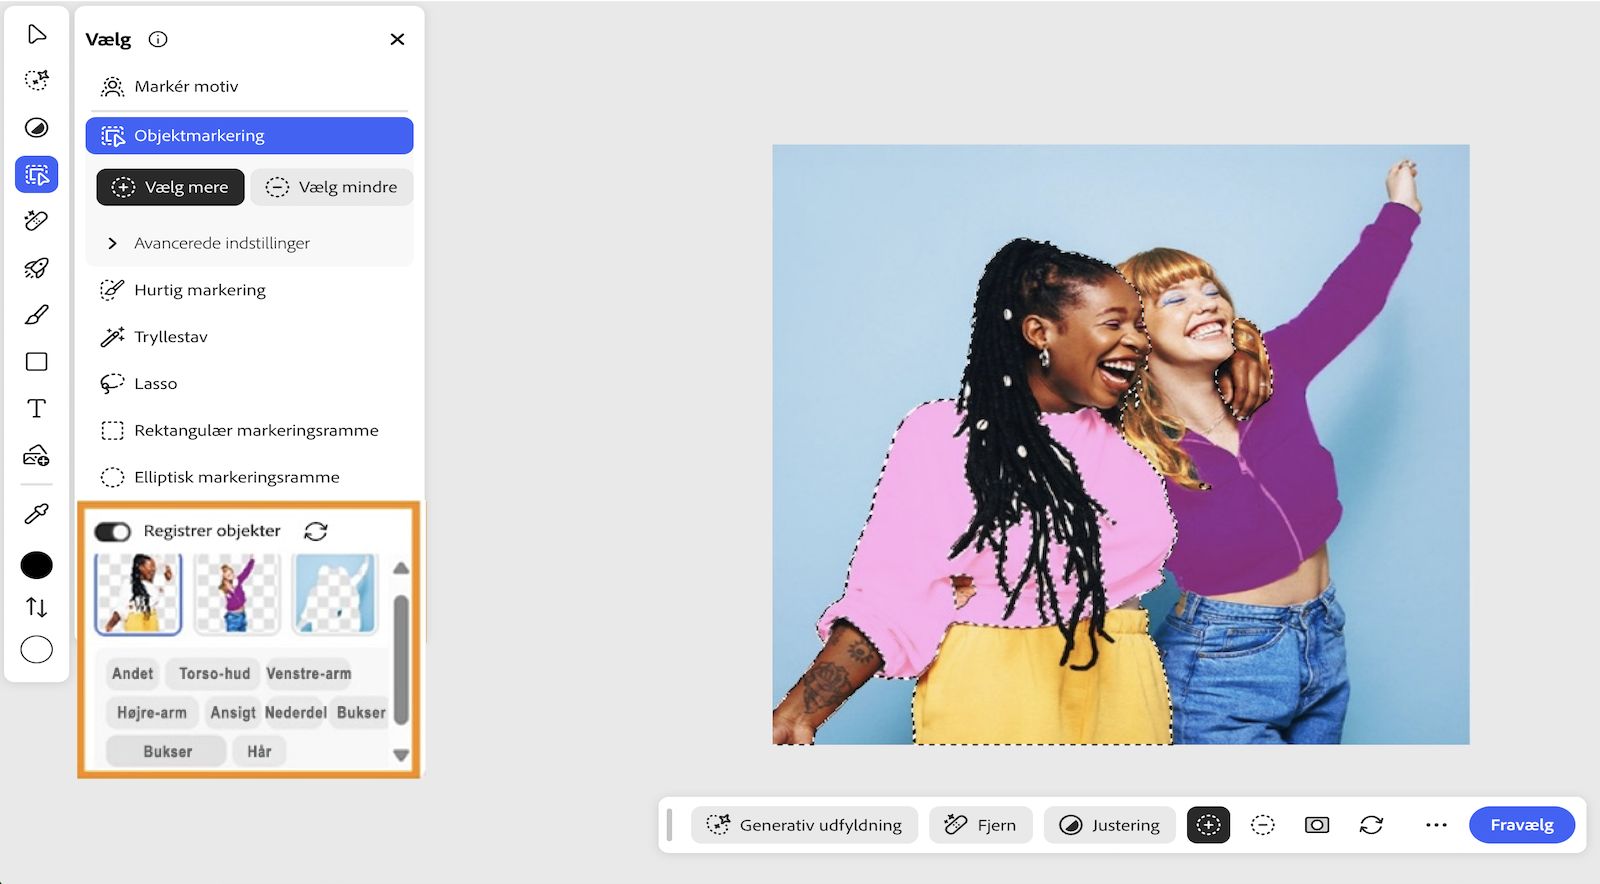The height and width of the screenshot is (884, 1600).
Task: Select the rectangle shape tool
Action: pos(37,362)
